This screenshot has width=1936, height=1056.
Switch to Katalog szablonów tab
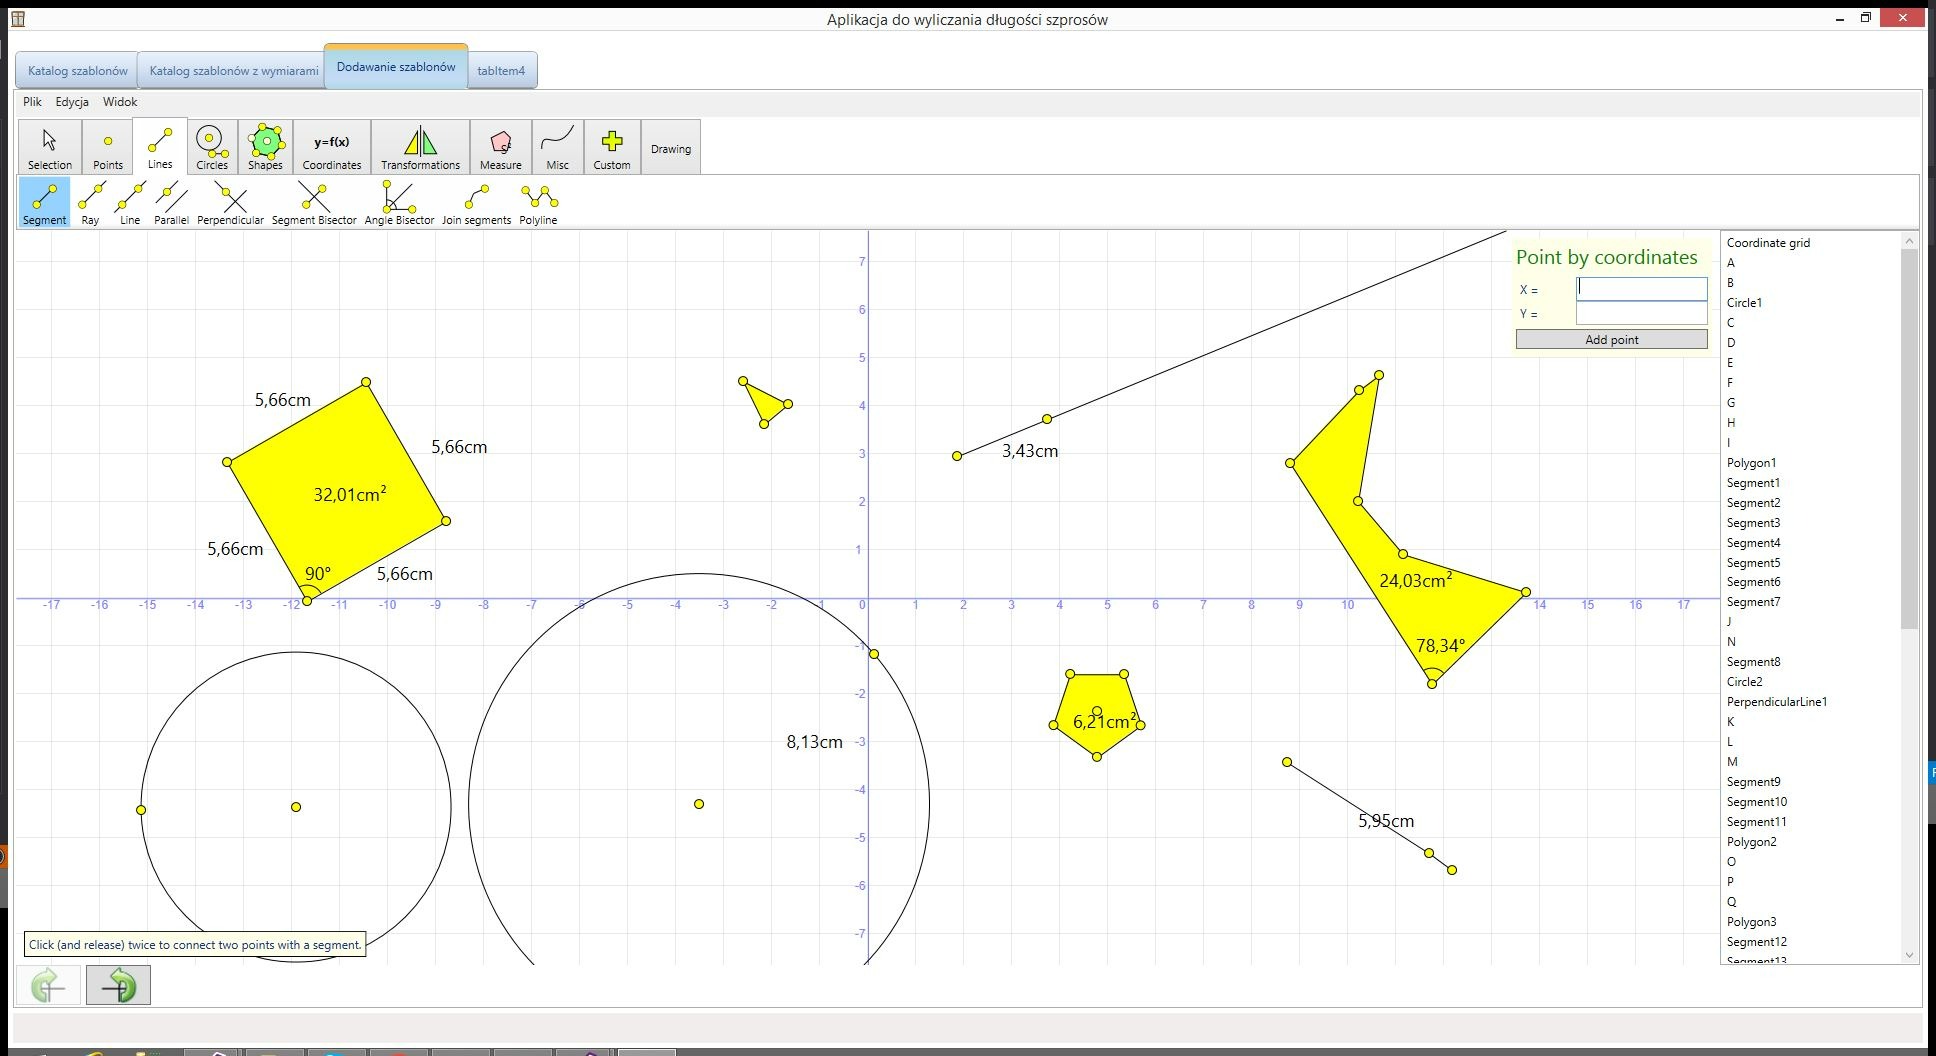(78, 71)
